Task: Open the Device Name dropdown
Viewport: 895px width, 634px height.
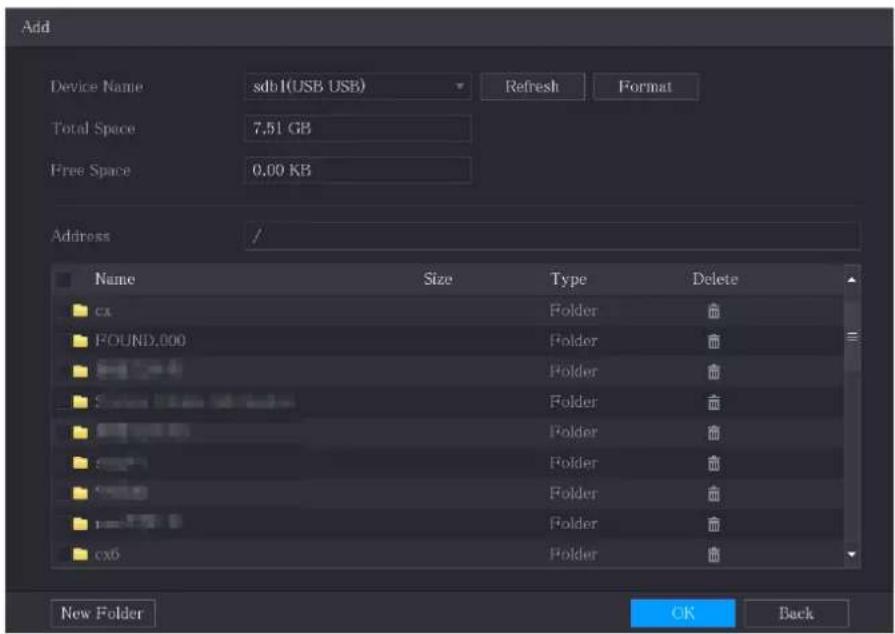Action: 358,87
